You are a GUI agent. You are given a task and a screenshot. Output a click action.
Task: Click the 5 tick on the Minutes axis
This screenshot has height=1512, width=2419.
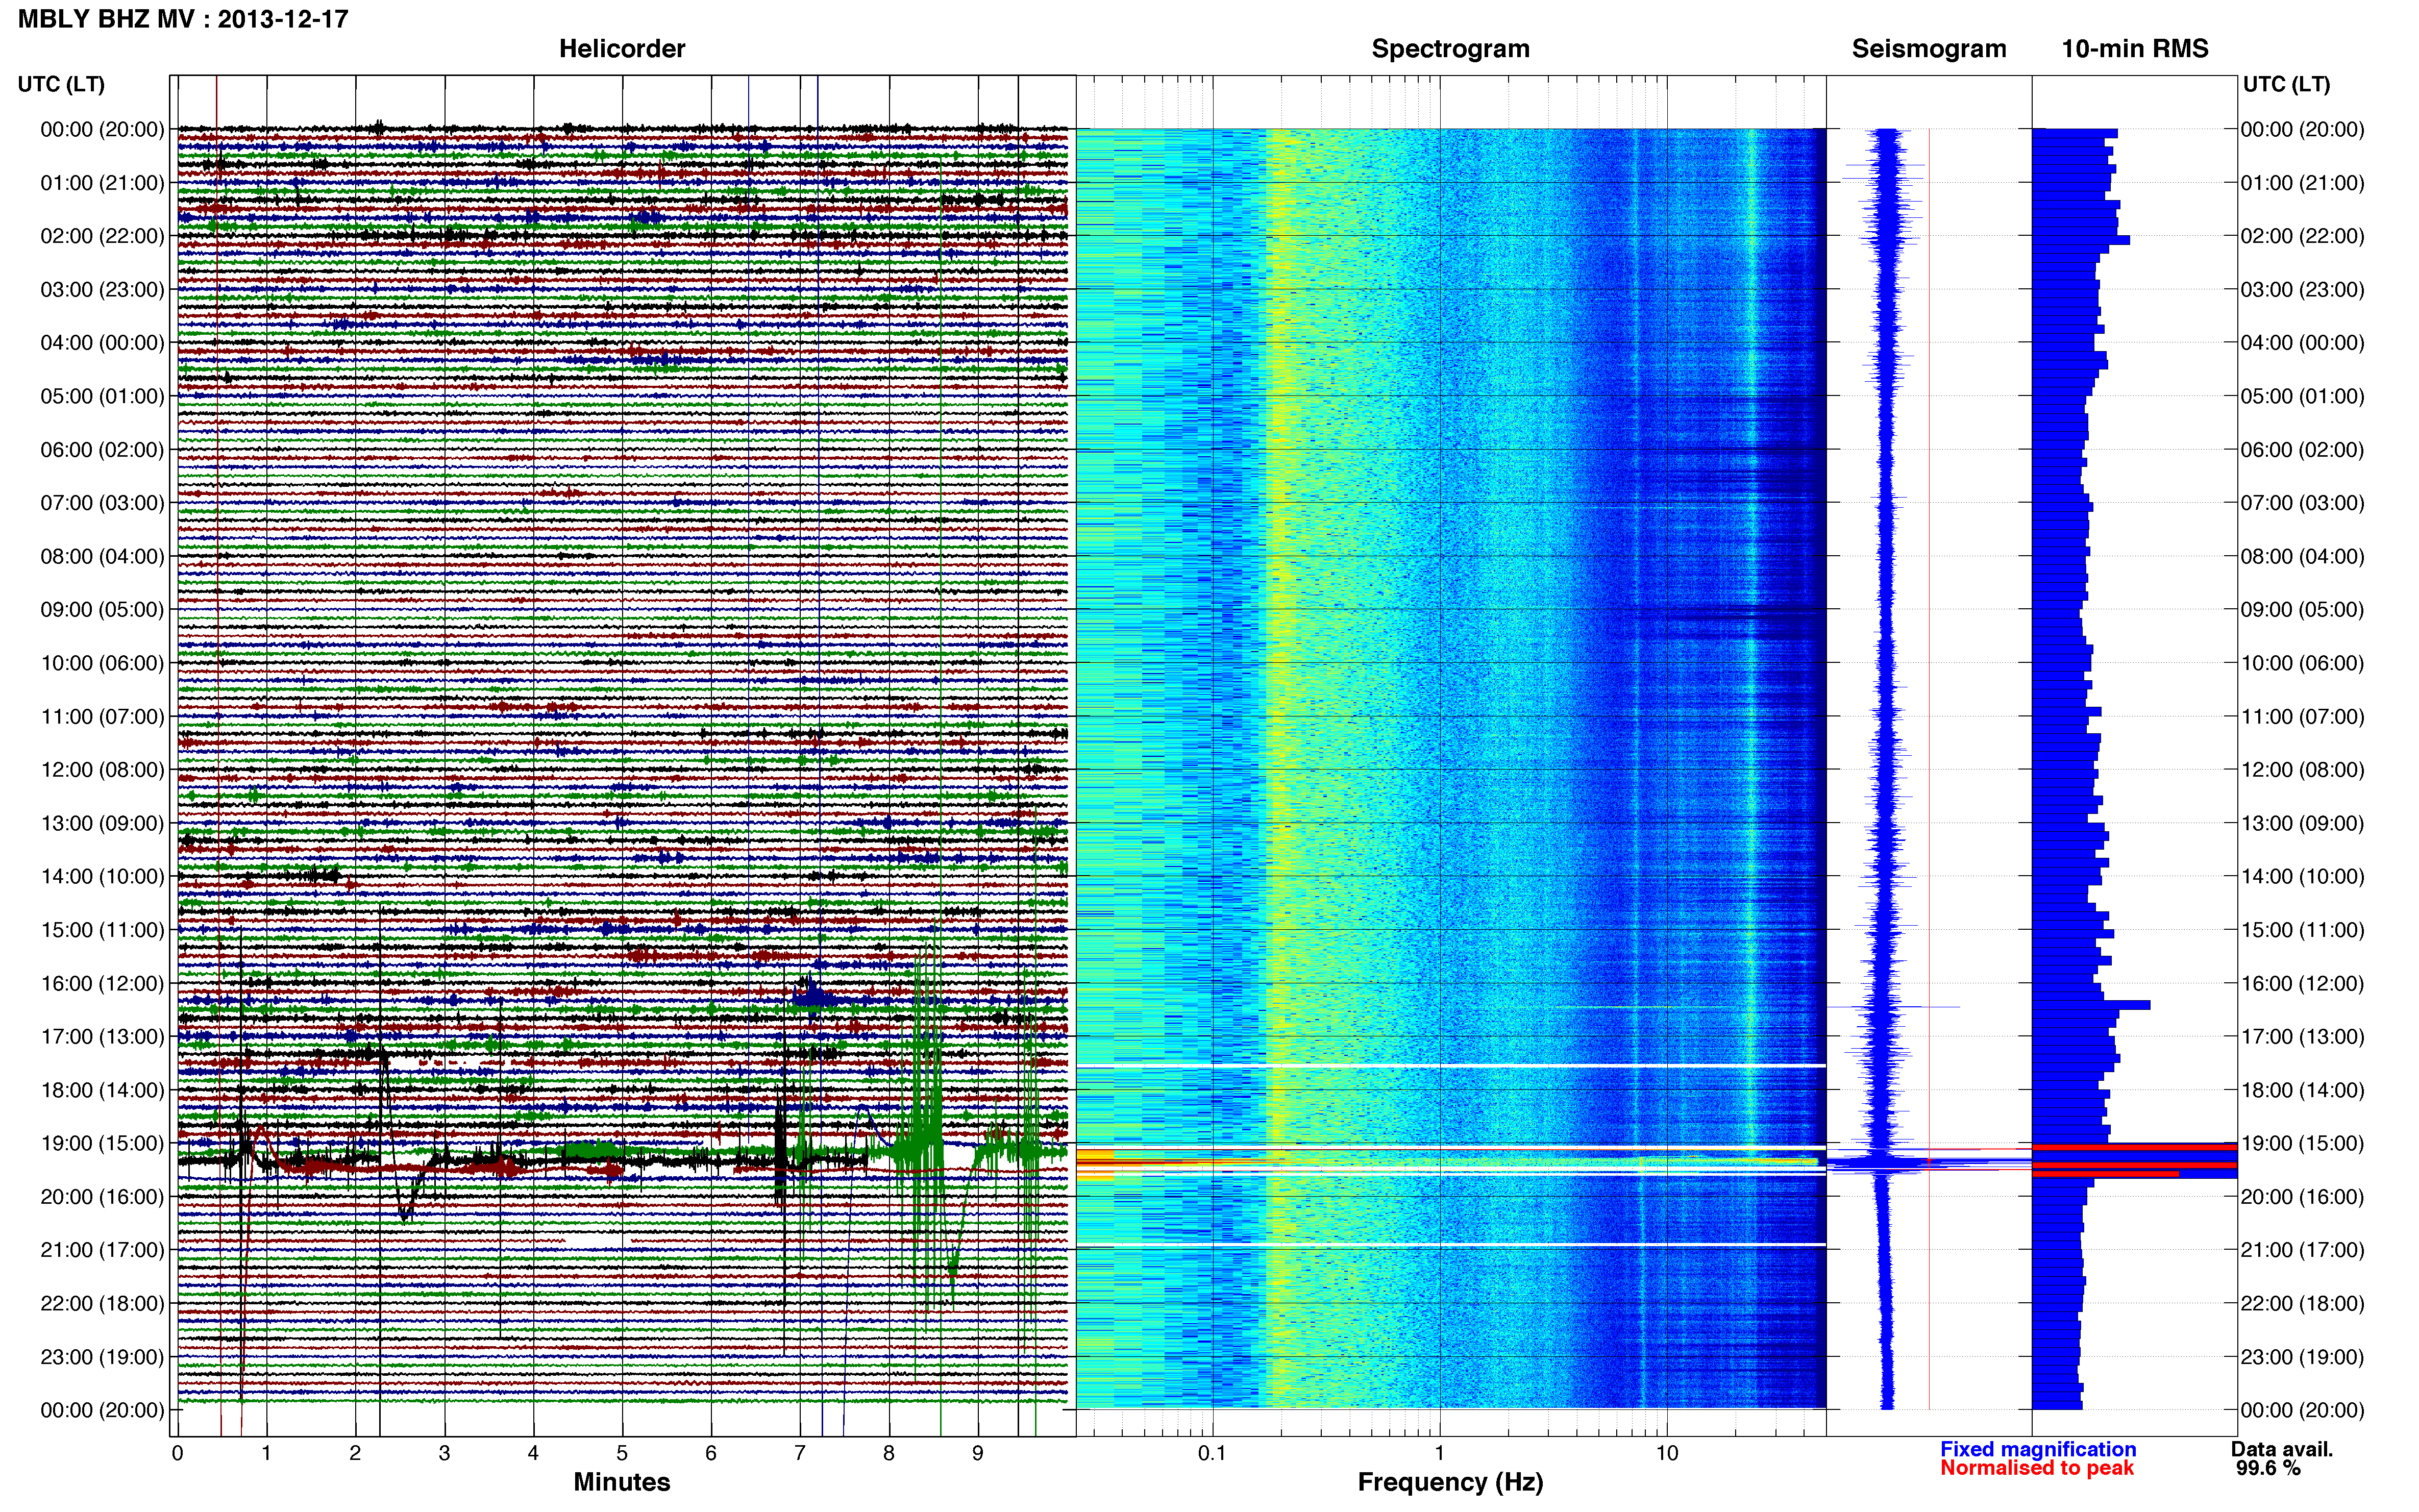pos(622,1454)
